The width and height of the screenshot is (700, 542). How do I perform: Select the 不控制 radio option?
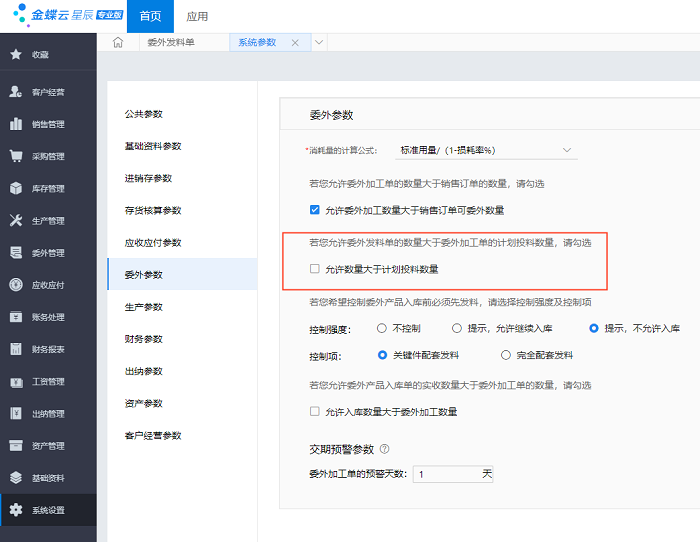pyautogui.click(x=382, y=328)
